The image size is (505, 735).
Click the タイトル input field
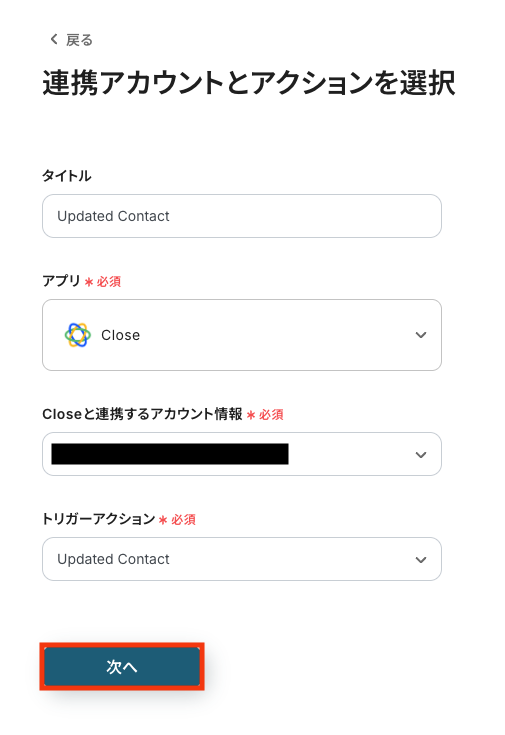[242, 216]
